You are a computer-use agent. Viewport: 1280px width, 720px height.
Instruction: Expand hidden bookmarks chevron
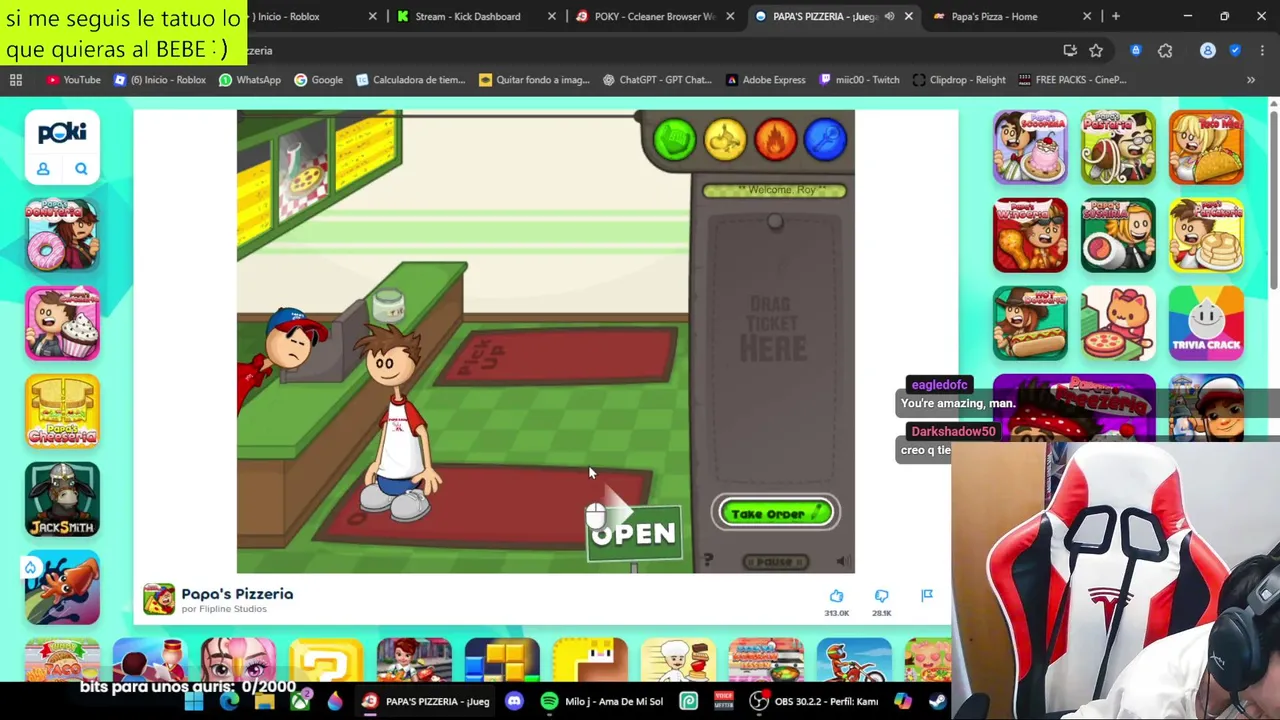[x=1251, y=80]
